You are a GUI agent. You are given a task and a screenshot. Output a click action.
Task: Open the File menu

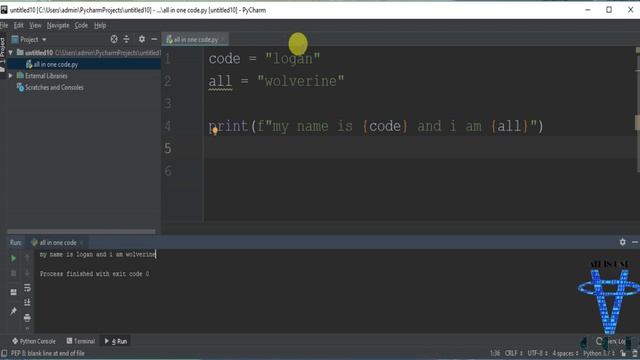(4, 25)
